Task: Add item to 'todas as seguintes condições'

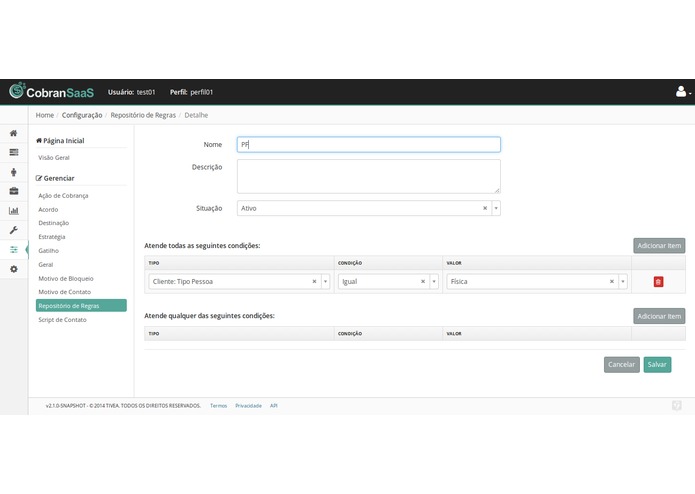Action: pos(659,245)
